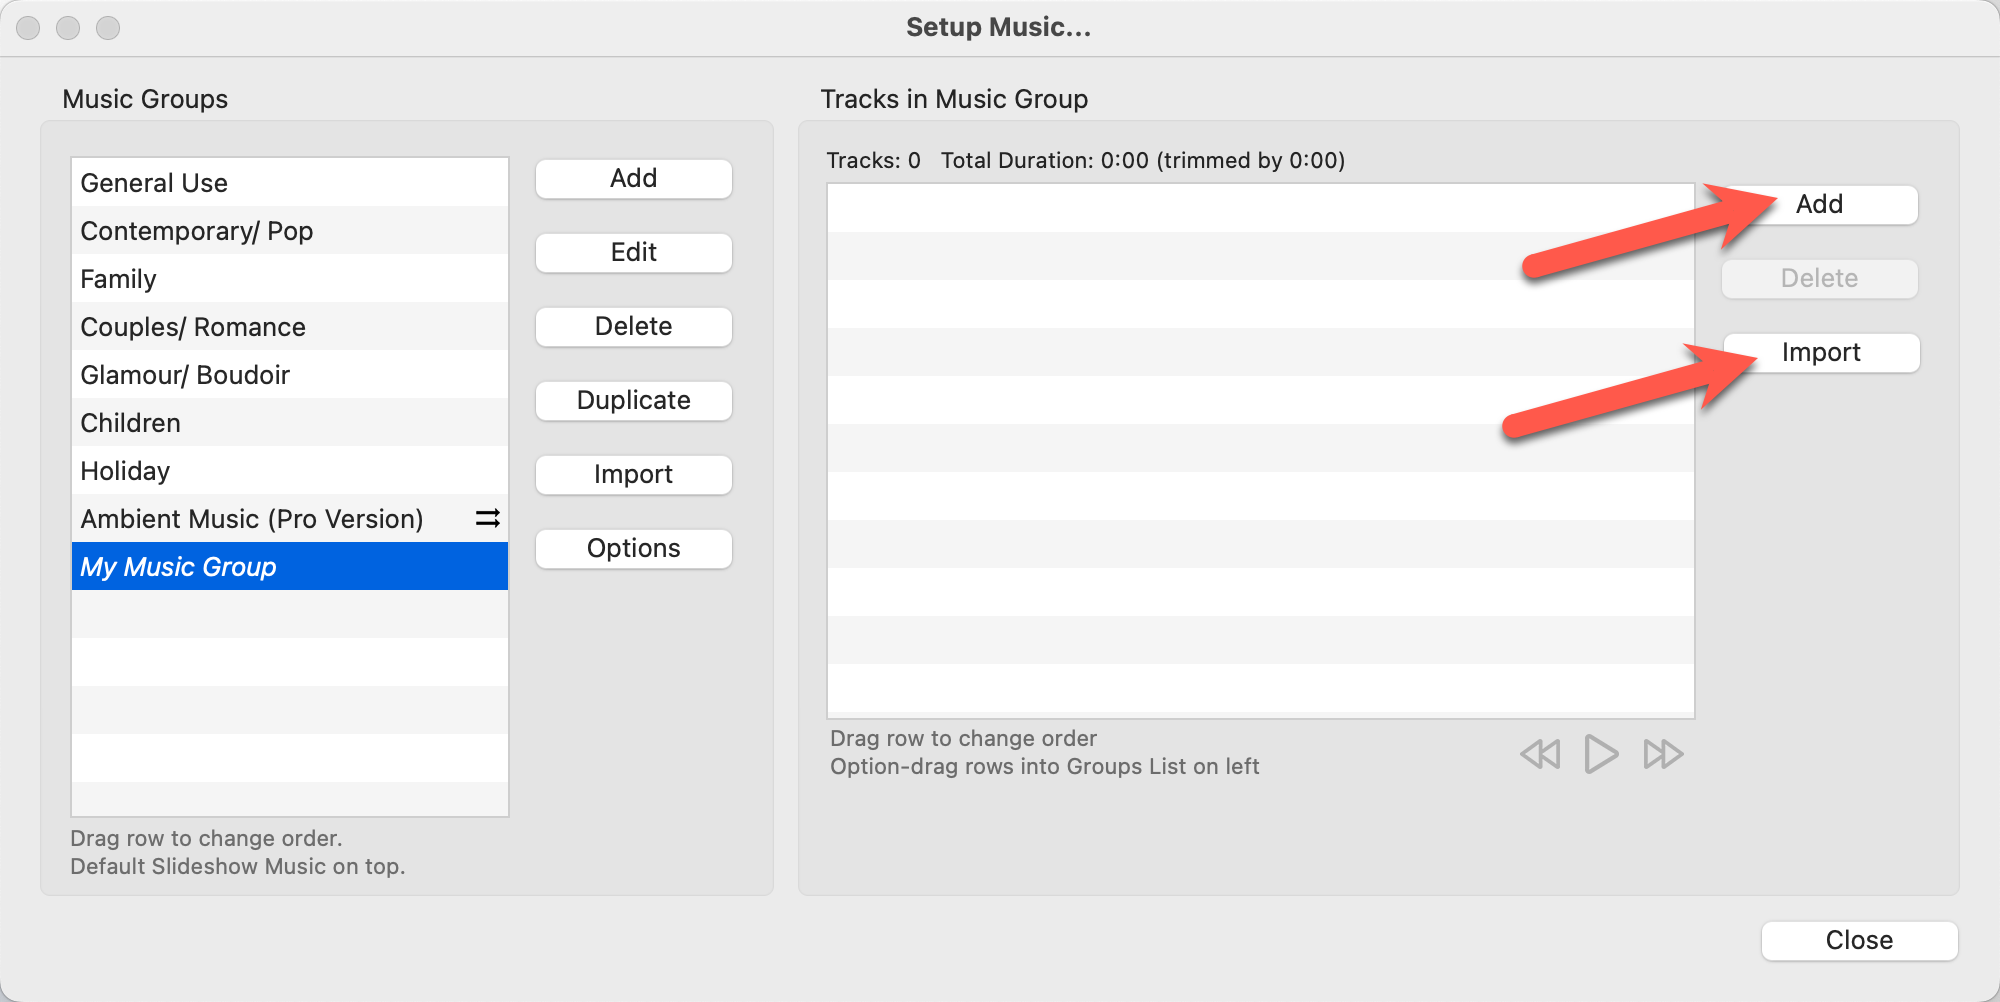Screen dimensions: 2000x1002
Task: Add a track to the music group
Action: click(1819, 205)
